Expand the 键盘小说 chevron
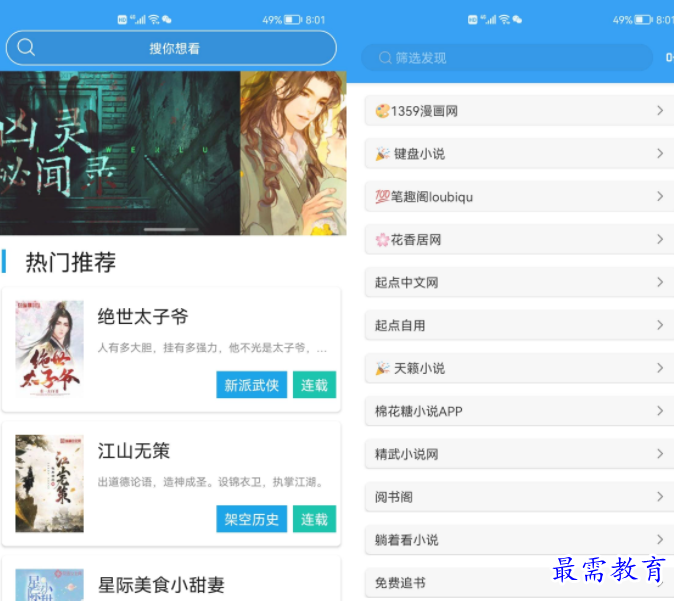 coord(660,153)
